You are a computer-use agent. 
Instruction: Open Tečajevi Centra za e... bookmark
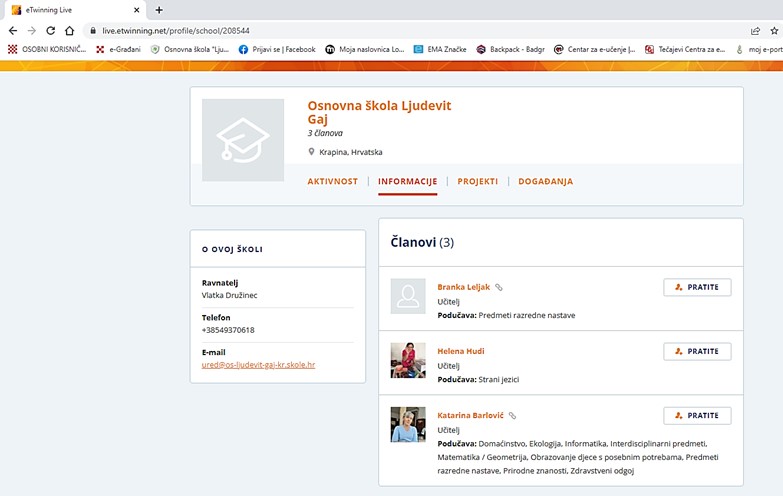[685, 49]
